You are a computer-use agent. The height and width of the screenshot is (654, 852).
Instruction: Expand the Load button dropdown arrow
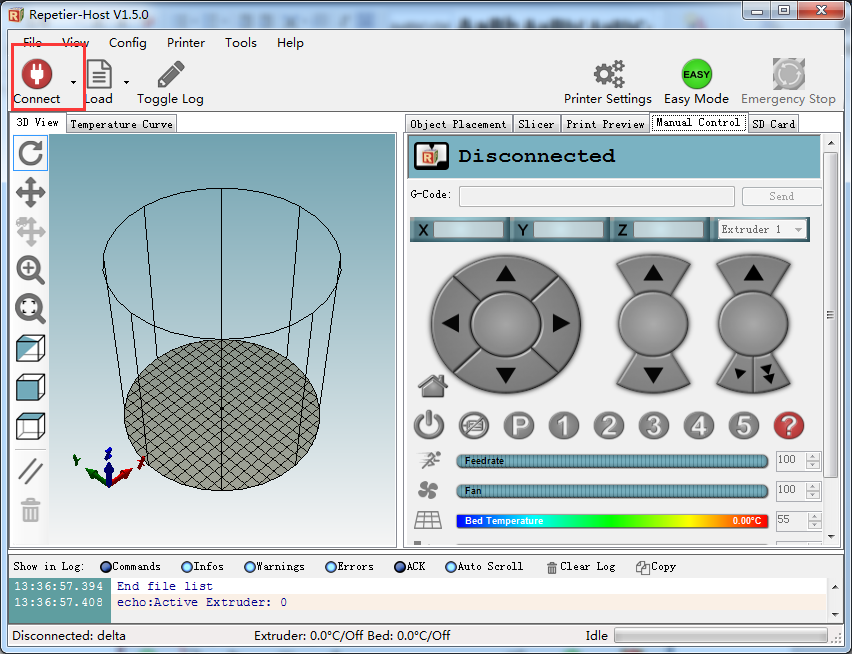coord(126,82)
